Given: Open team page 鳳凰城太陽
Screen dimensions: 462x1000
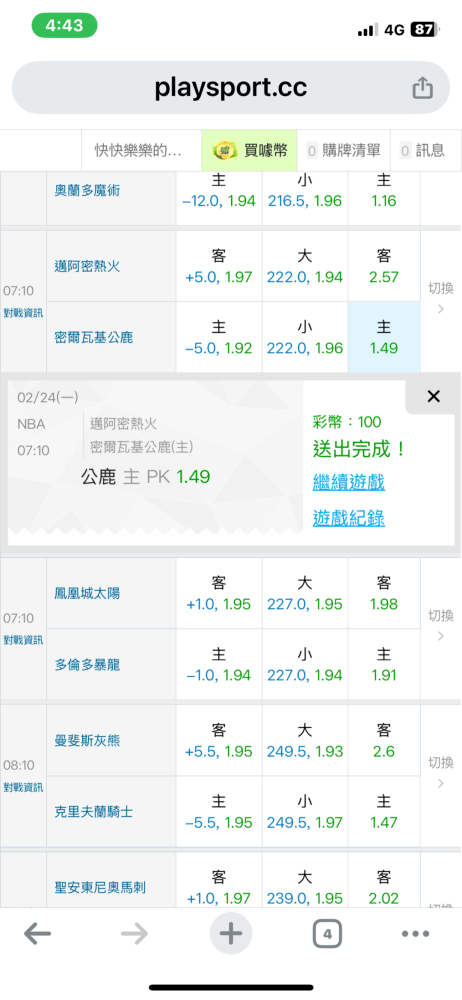Looking at the screenshot, I should coord(87,594).
